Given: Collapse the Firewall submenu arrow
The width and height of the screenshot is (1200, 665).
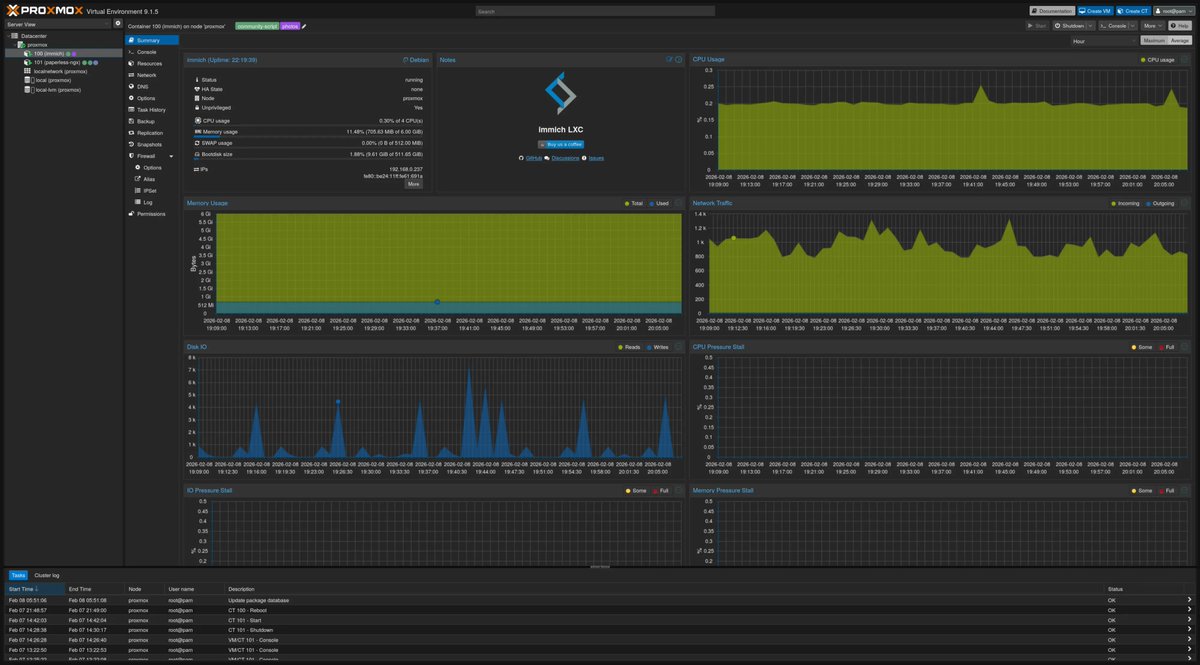Looking at the screenshot, I should (172, 156).
